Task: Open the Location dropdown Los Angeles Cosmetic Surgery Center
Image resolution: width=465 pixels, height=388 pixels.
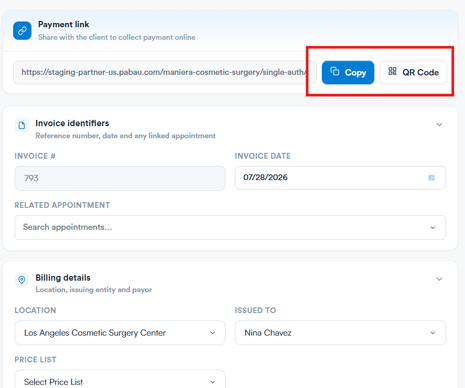Action: point(120,333)
